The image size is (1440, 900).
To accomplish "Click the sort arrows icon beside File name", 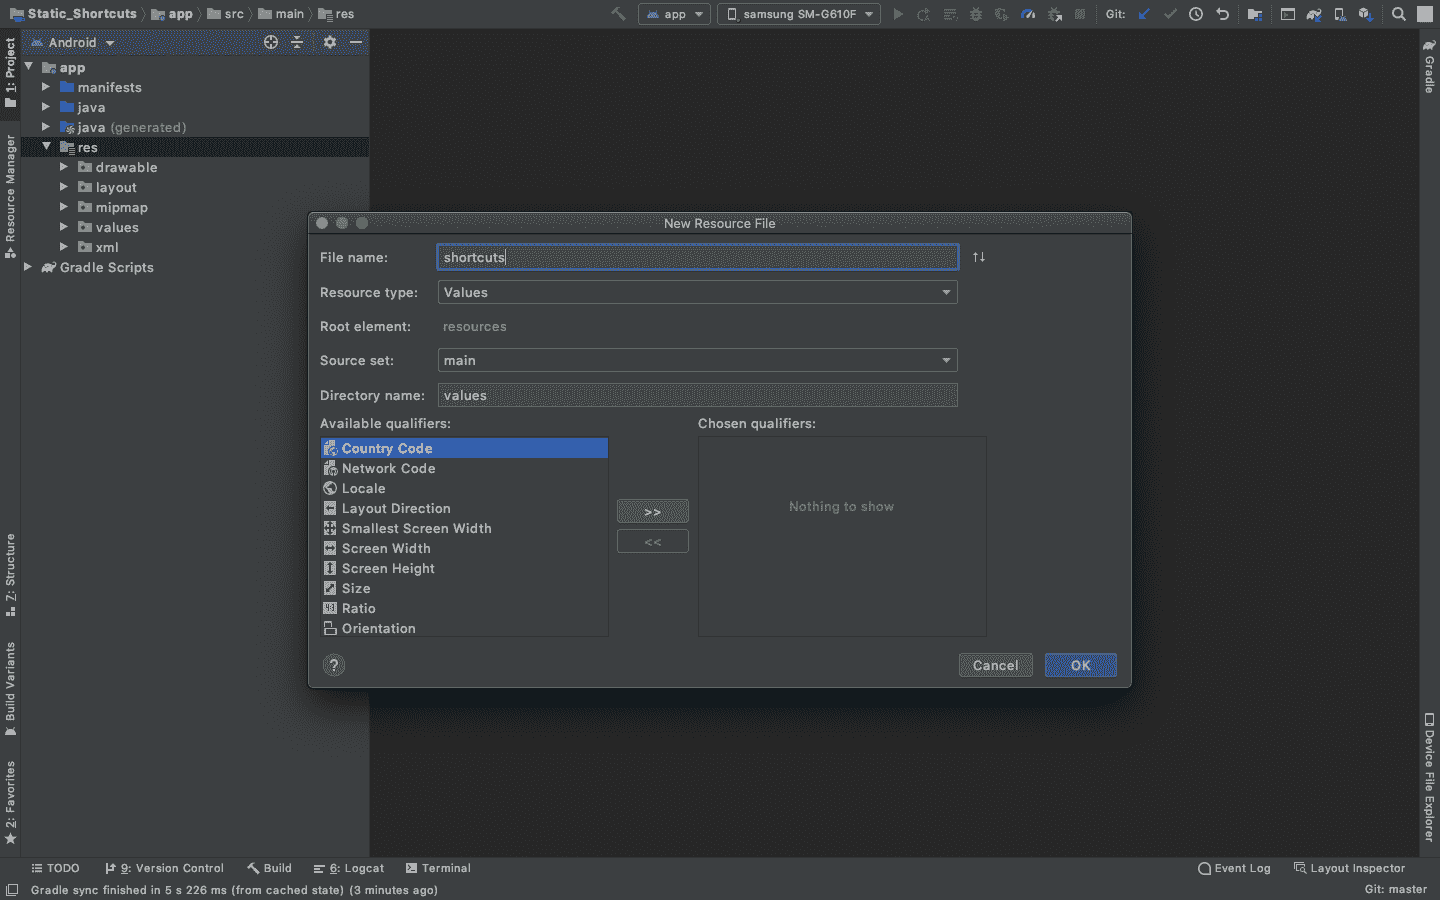I will point(979,257).
